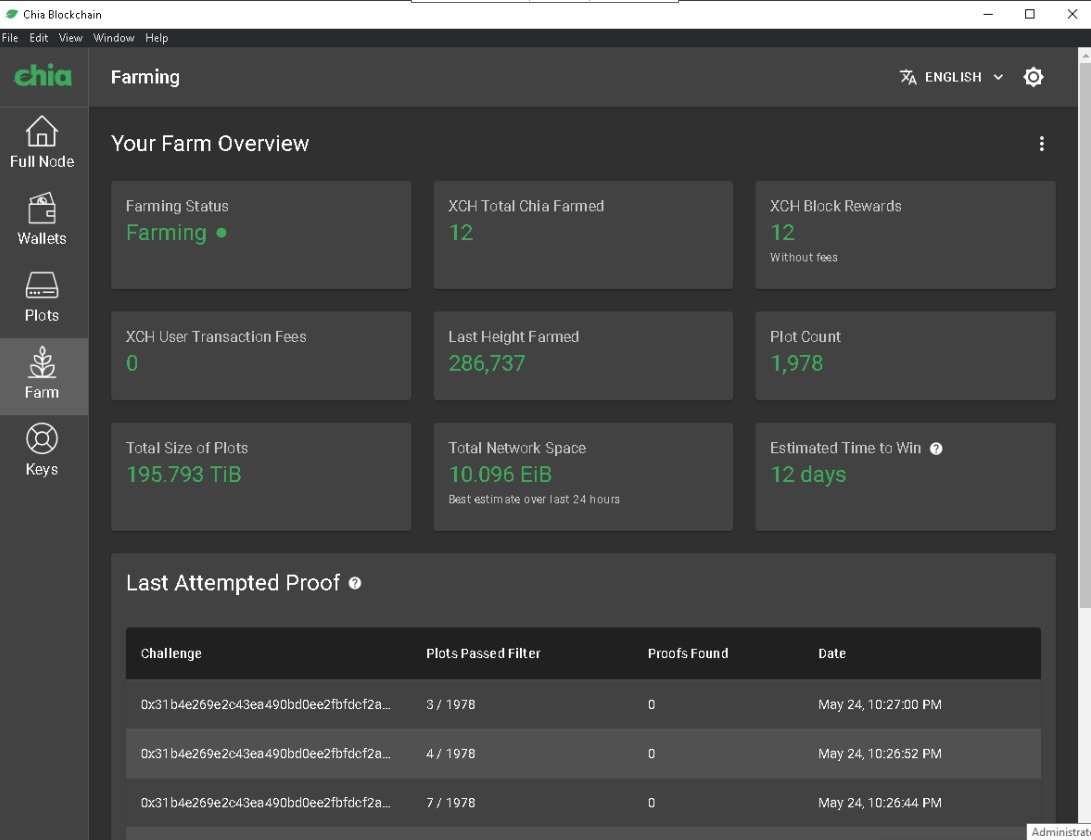
Task: Expand the ENGLISH language dropdown
Action: tap(951, 77)
